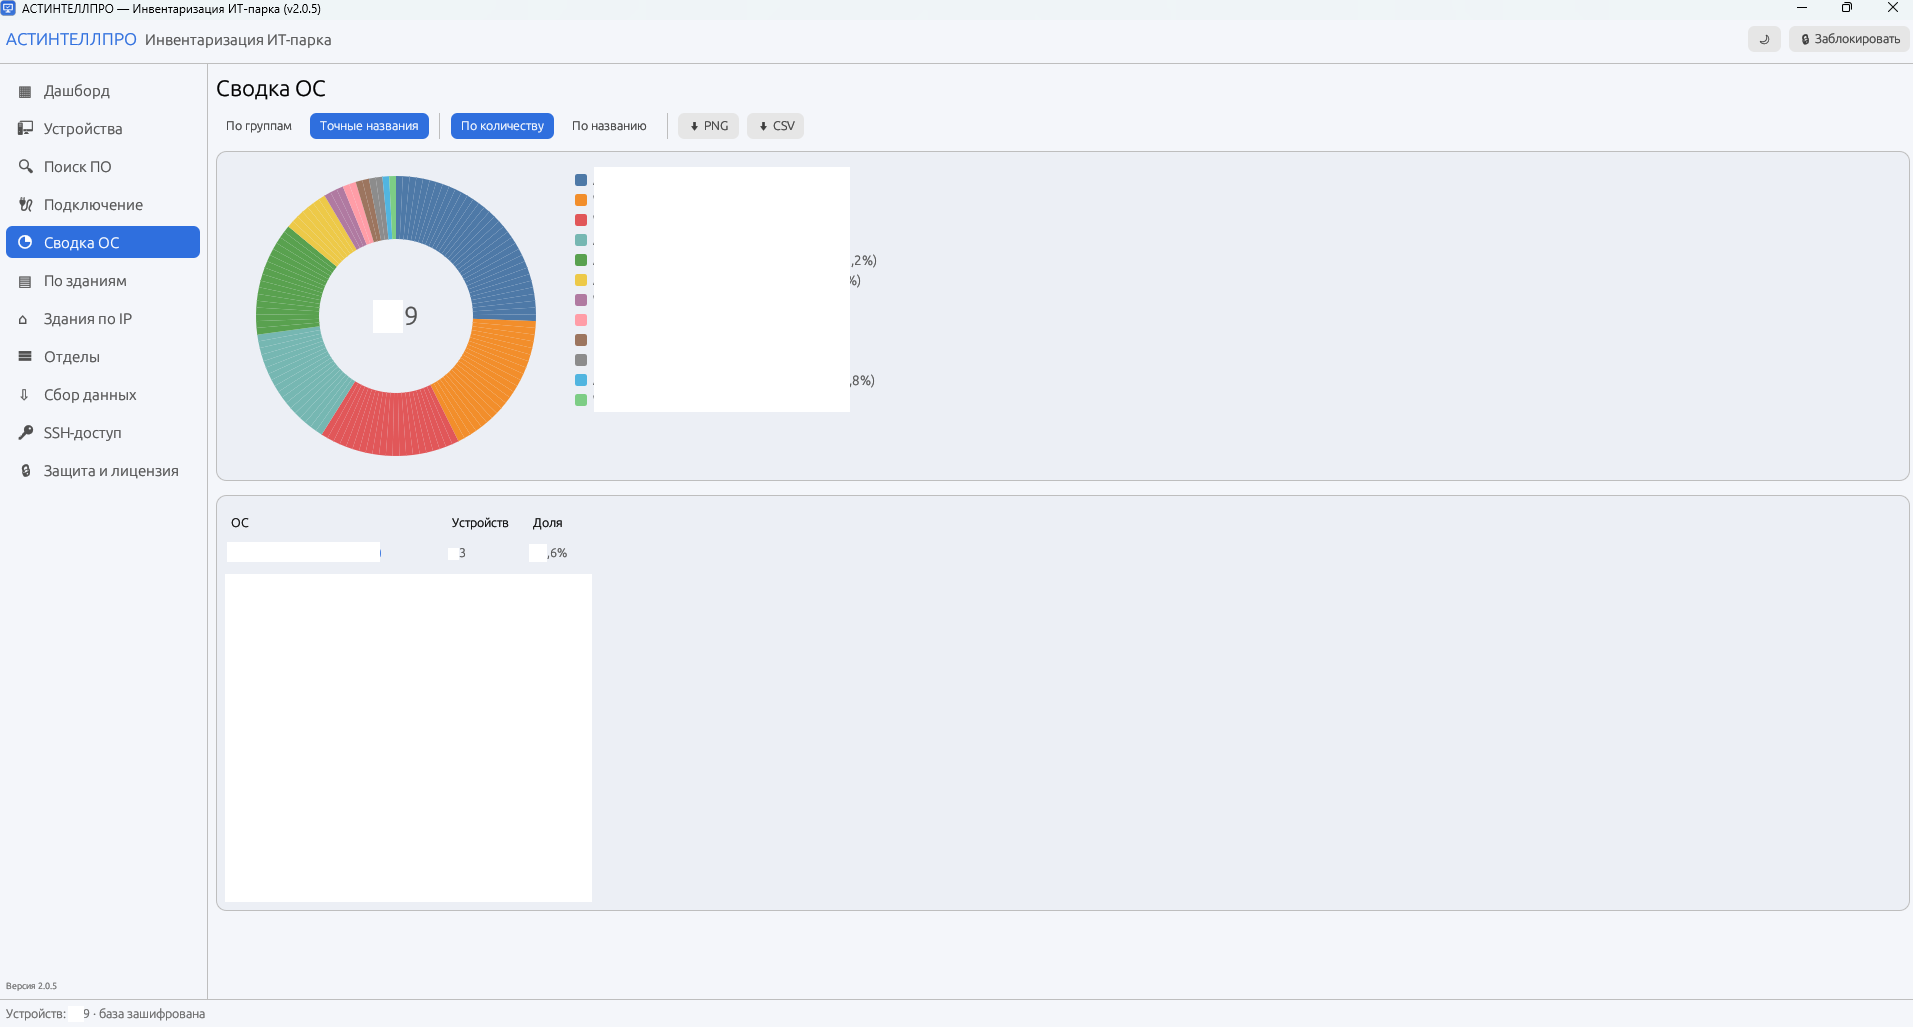
Task: Sort the summary По названию
Action: pos(609,126)
